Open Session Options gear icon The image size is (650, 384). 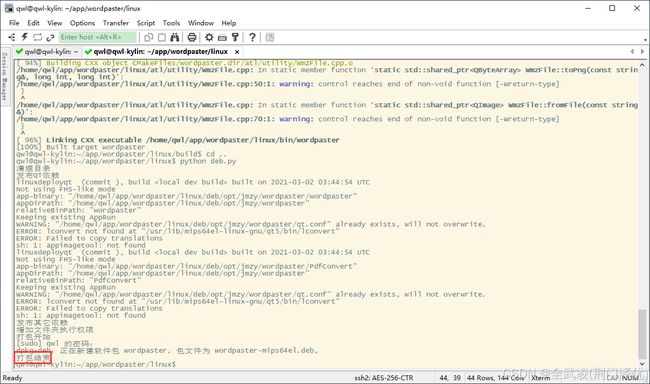209,37
